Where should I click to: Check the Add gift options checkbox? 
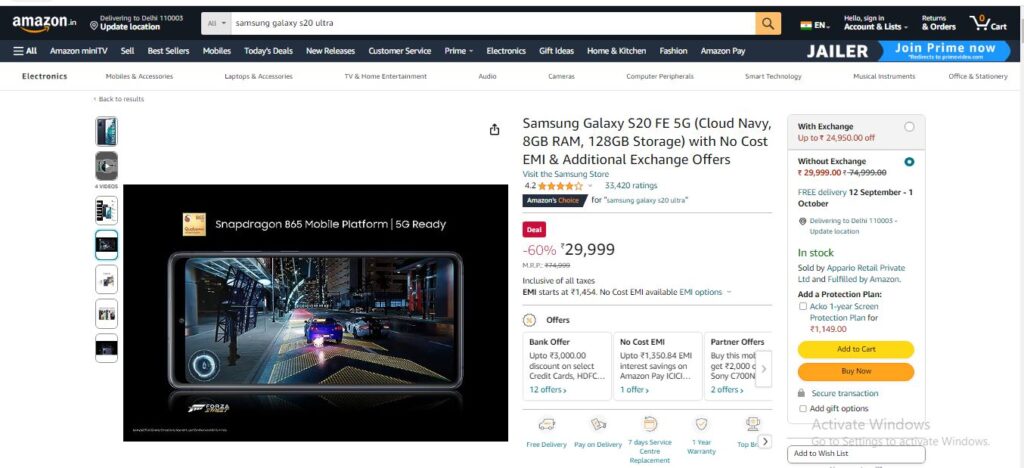pos(803,409)
